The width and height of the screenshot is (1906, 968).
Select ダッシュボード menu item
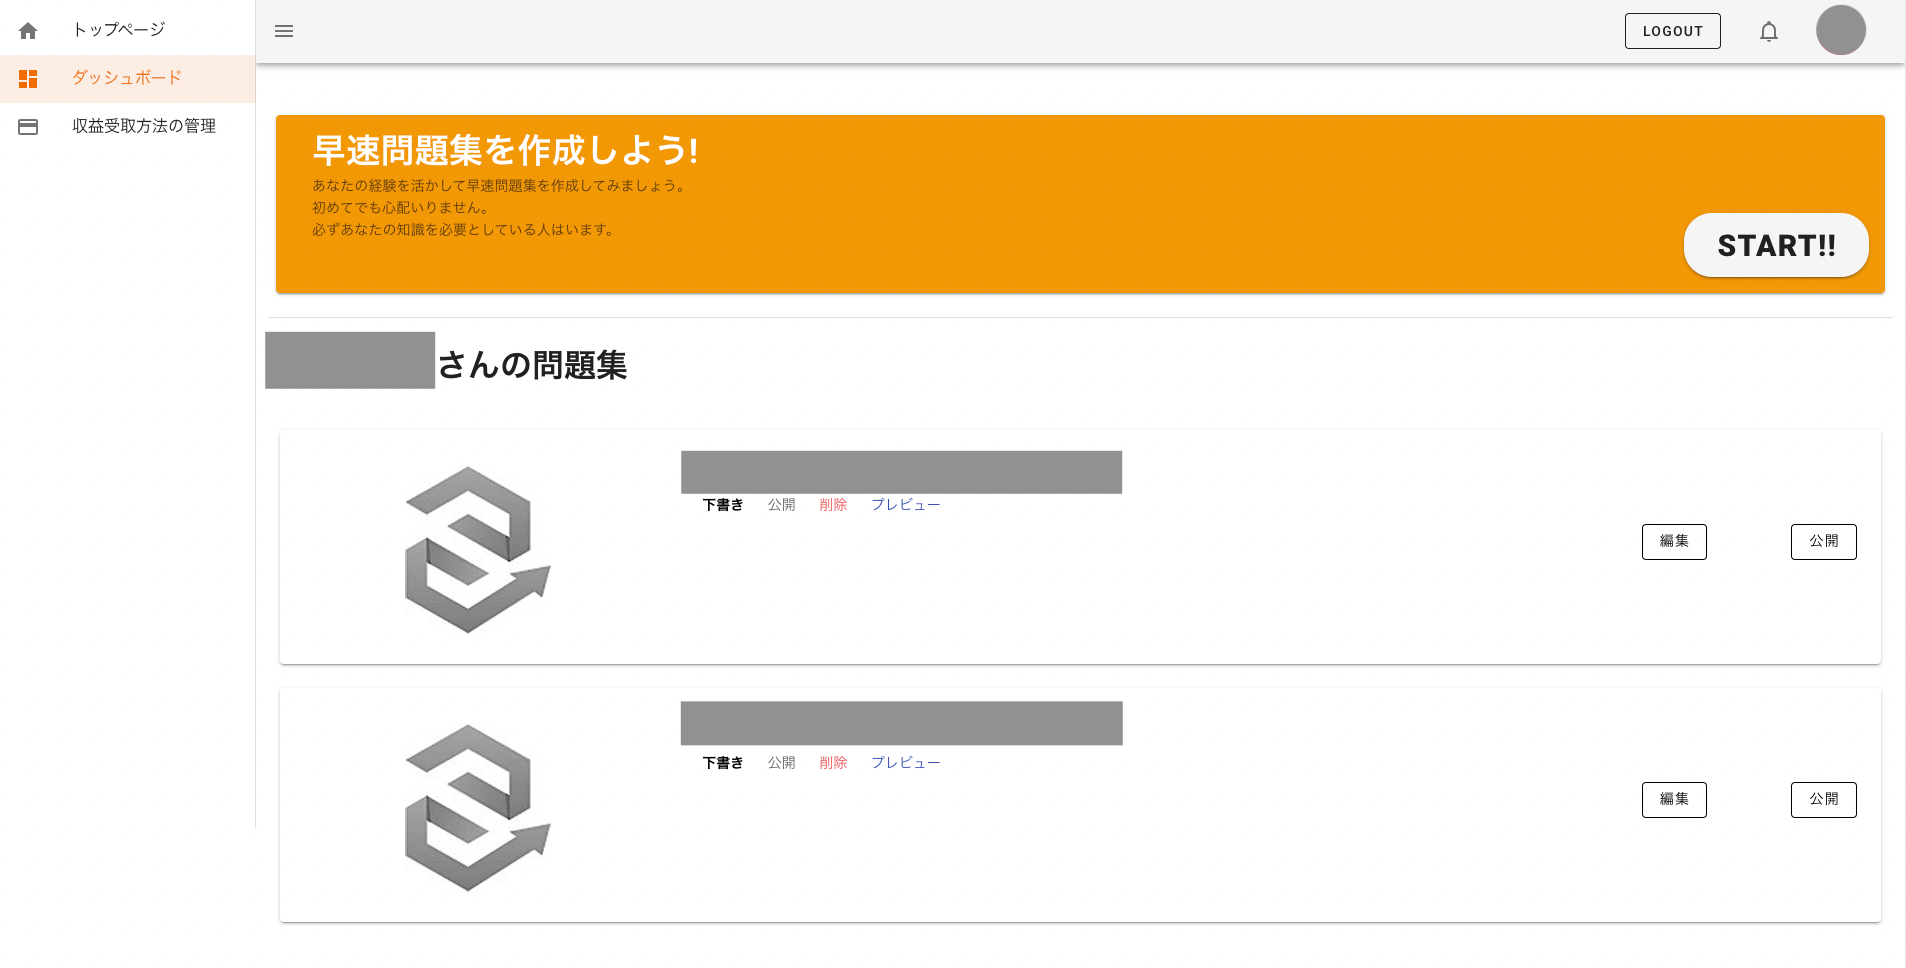126,78
